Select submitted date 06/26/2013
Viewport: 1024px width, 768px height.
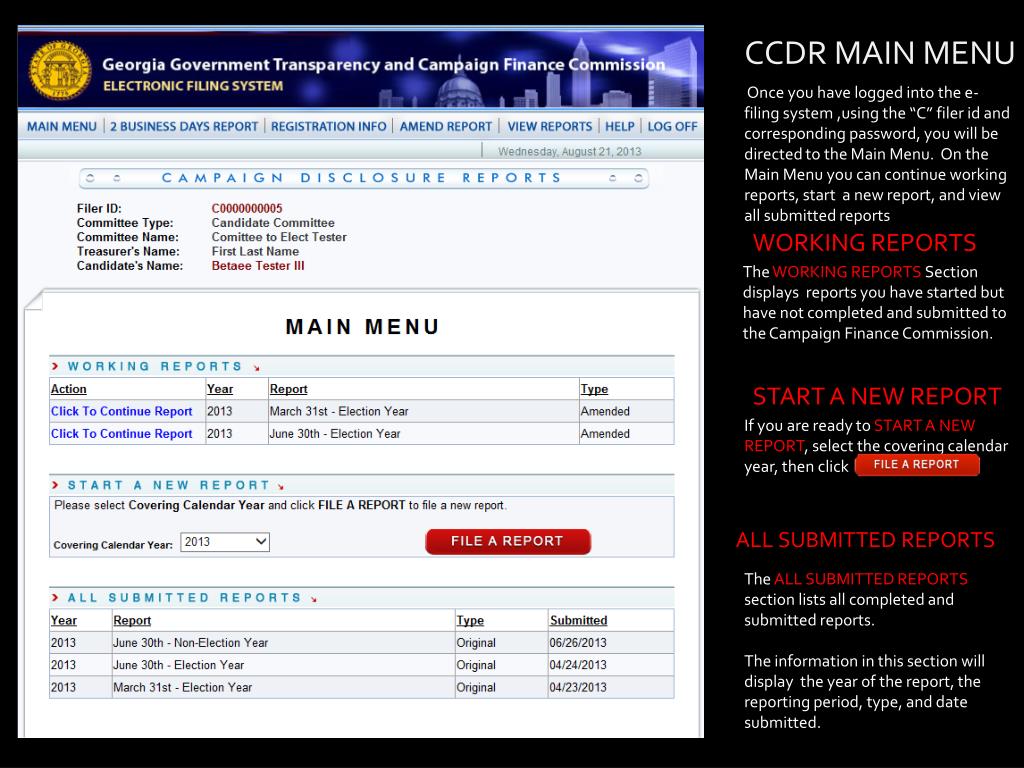pyautogui.click(x=577, y=643)
